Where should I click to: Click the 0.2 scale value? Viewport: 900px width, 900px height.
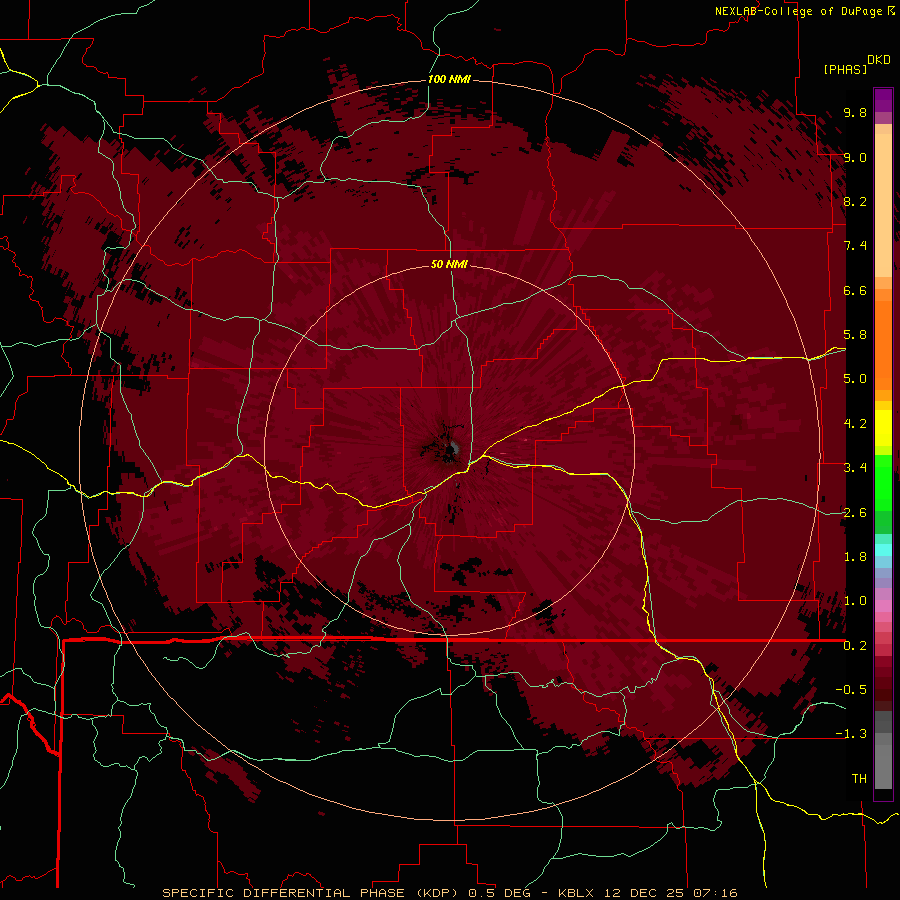pyautogui.click(x=855, y=646)
